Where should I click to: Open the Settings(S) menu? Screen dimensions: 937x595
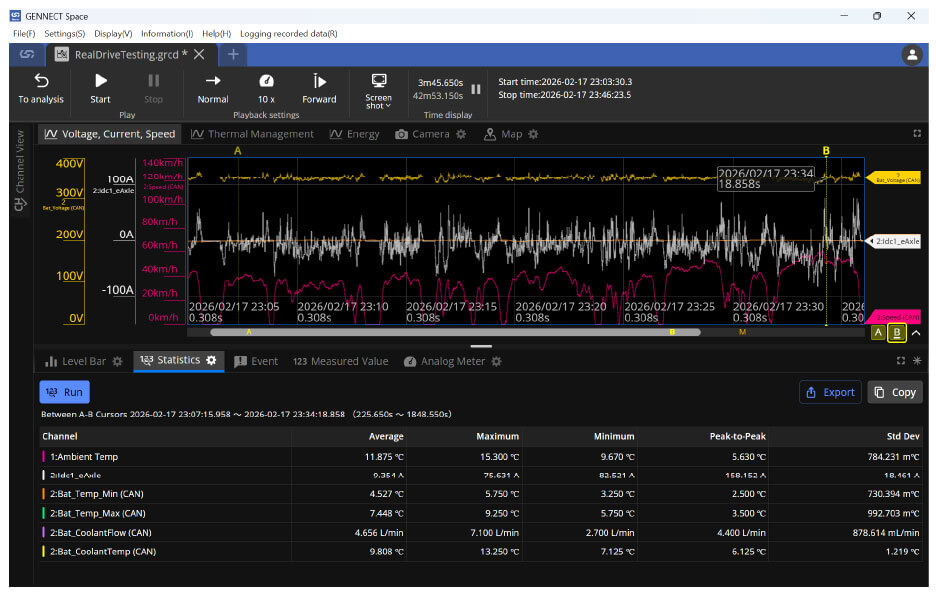pyautogui.click(x=65, y=33)
